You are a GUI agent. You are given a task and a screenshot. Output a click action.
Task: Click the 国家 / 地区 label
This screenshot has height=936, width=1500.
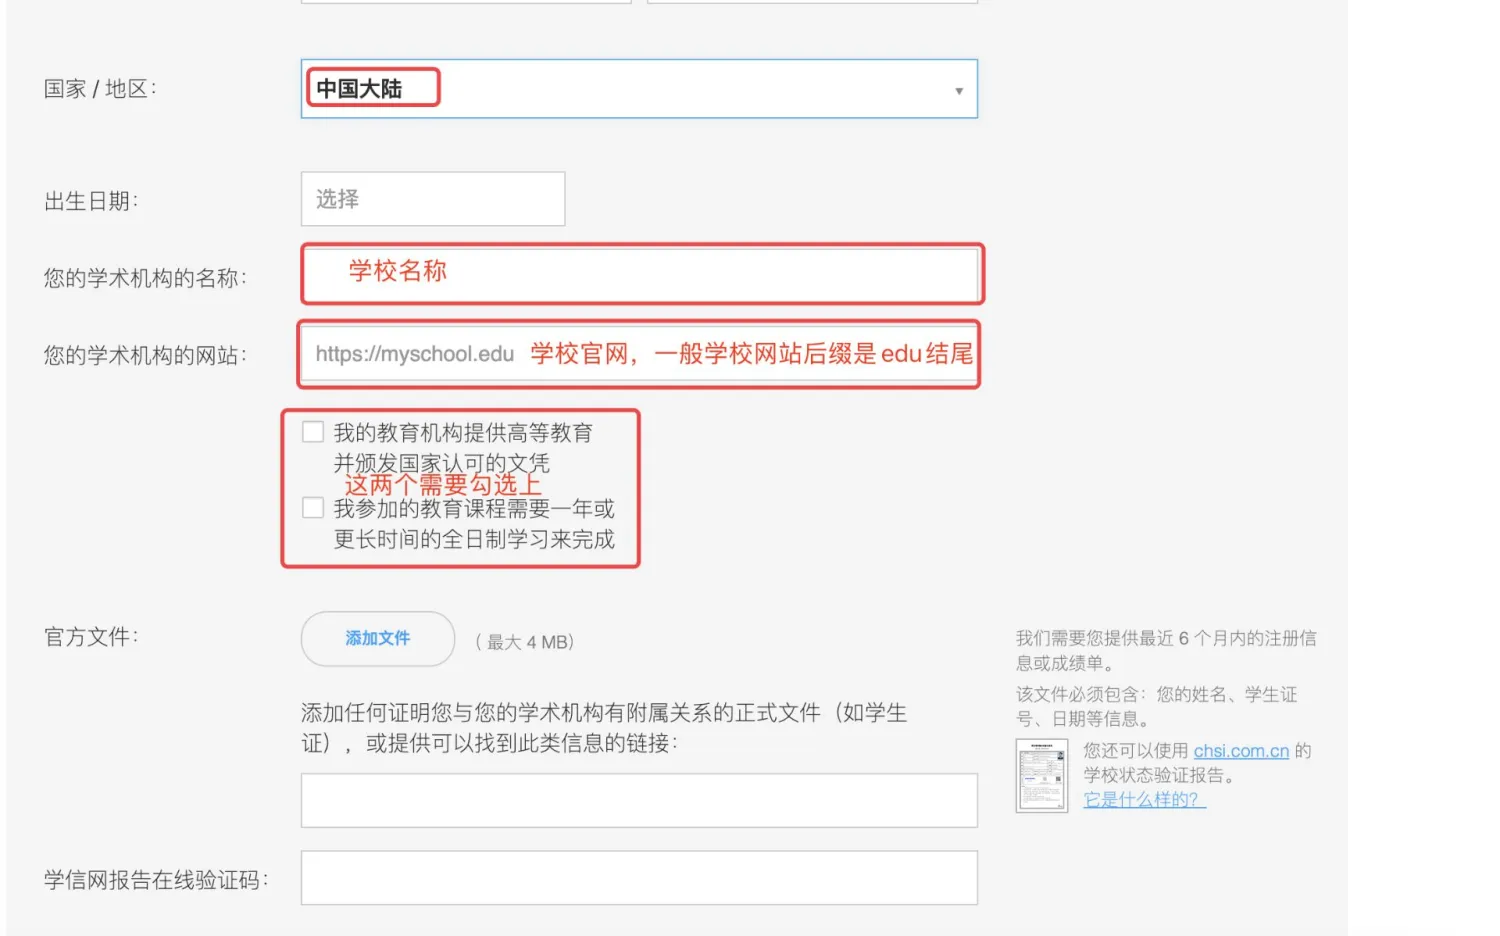click(100, 89)
